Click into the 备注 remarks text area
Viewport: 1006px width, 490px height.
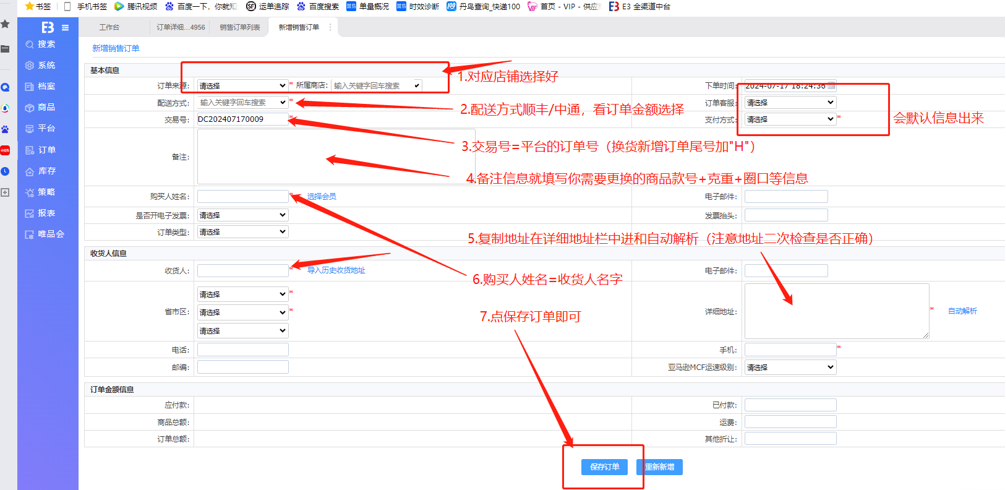(336, 156)
